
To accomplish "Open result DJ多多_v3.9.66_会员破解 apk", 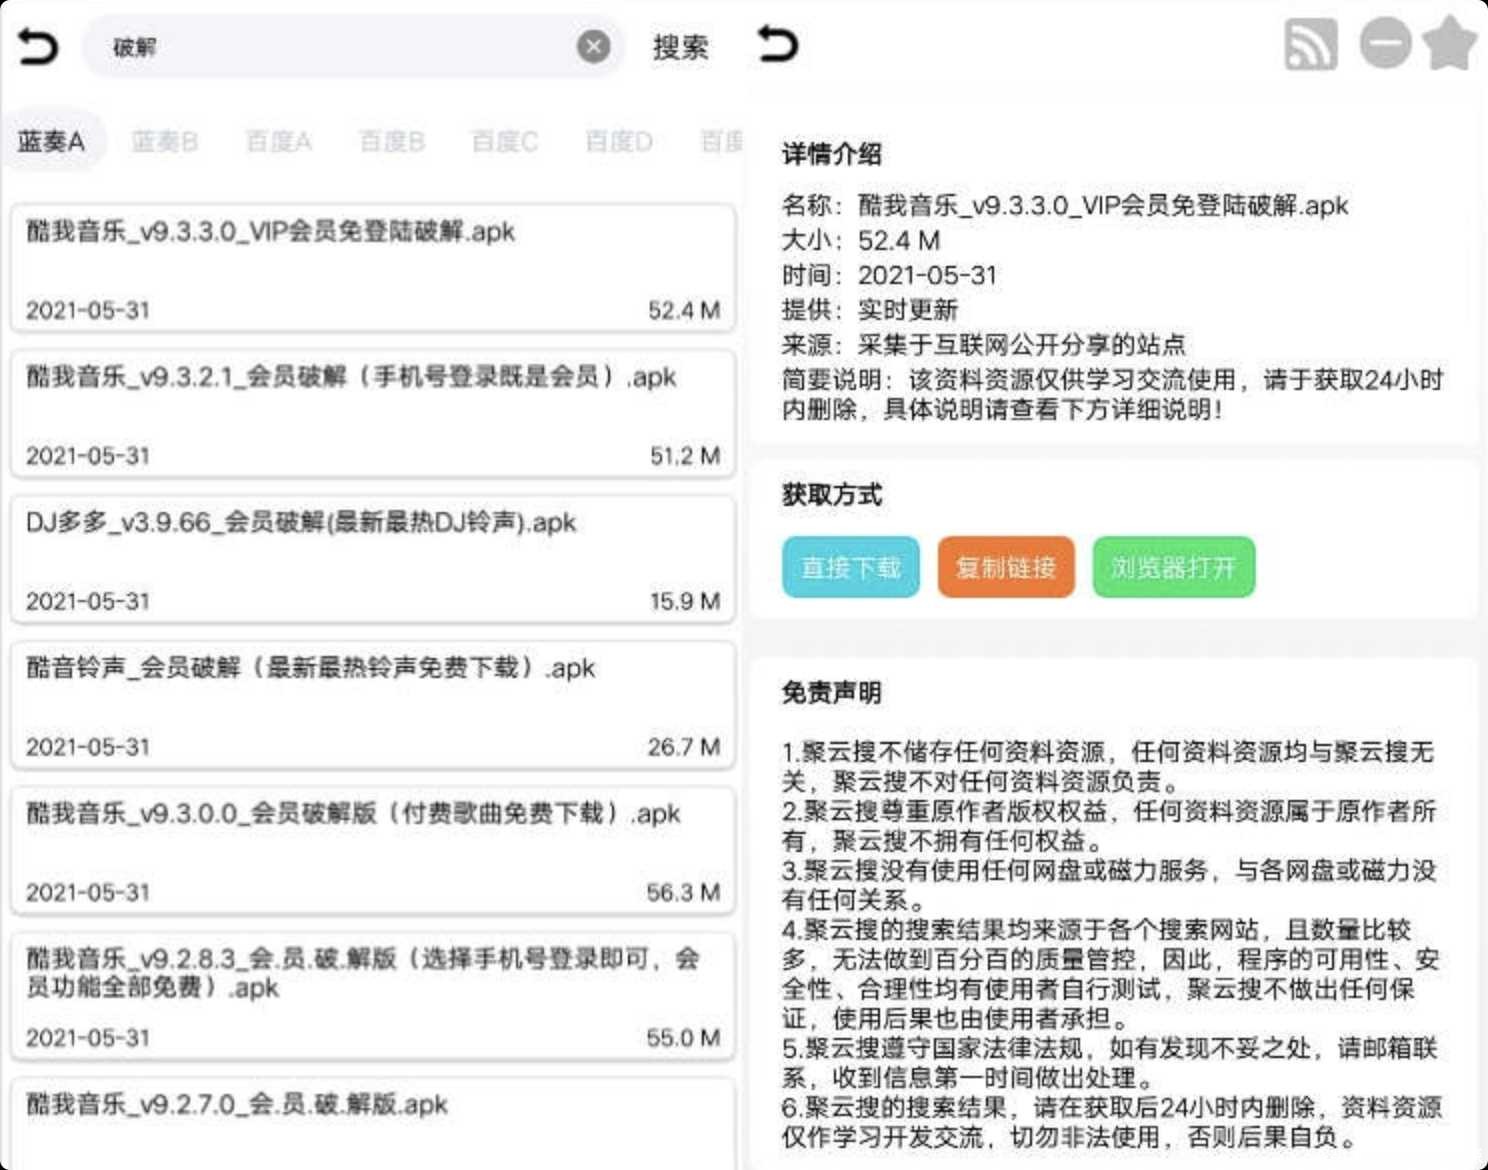I will point(373,559).
